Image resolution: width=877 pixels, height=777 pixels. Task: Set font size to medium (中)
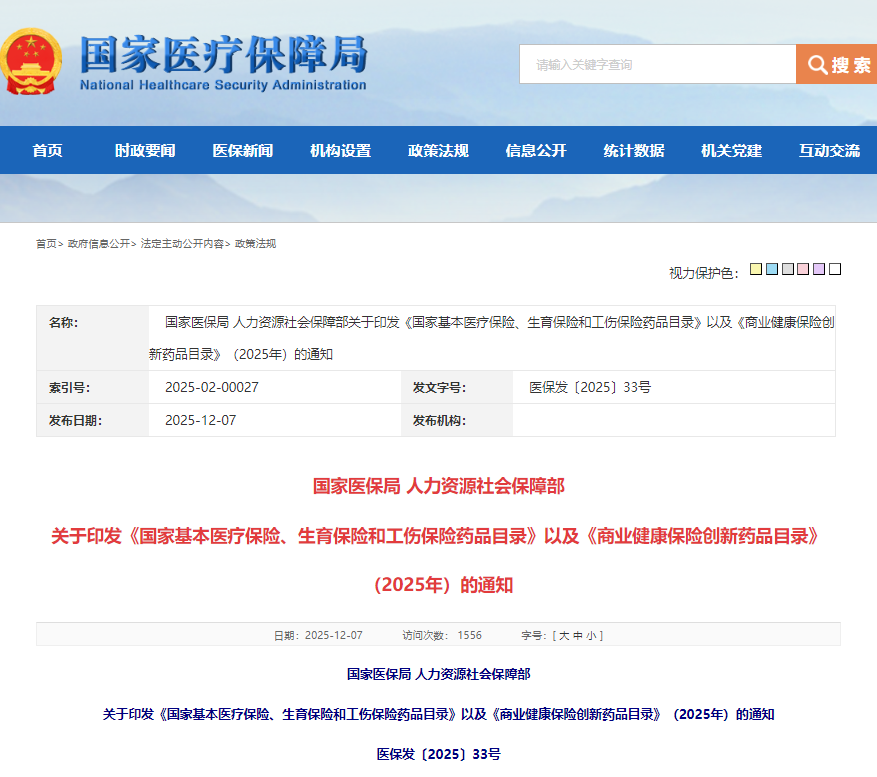click(x=578, y=635)
